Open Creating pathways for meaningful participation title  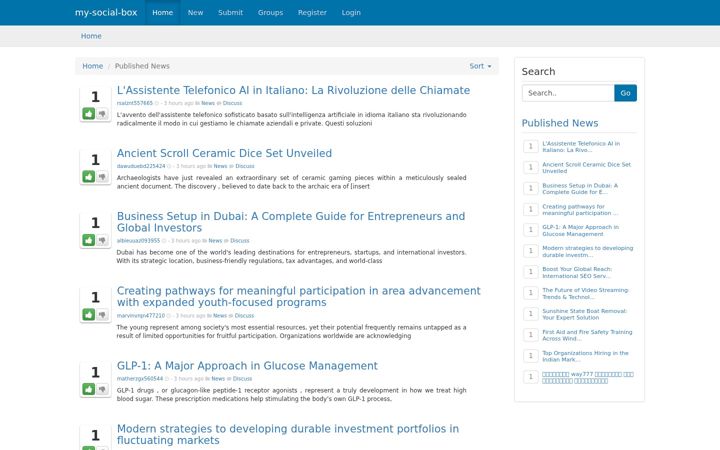[x=298, y=297]
